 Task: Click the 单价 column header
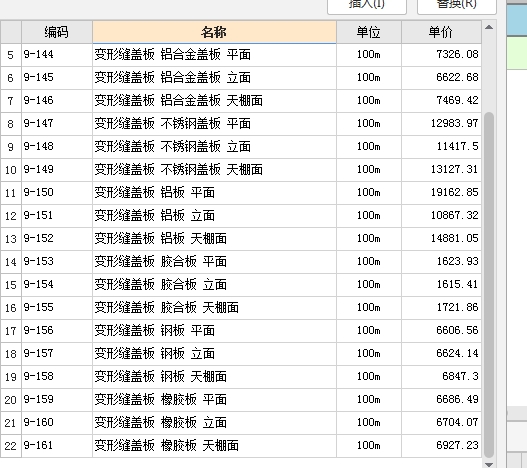coord(441,32)
